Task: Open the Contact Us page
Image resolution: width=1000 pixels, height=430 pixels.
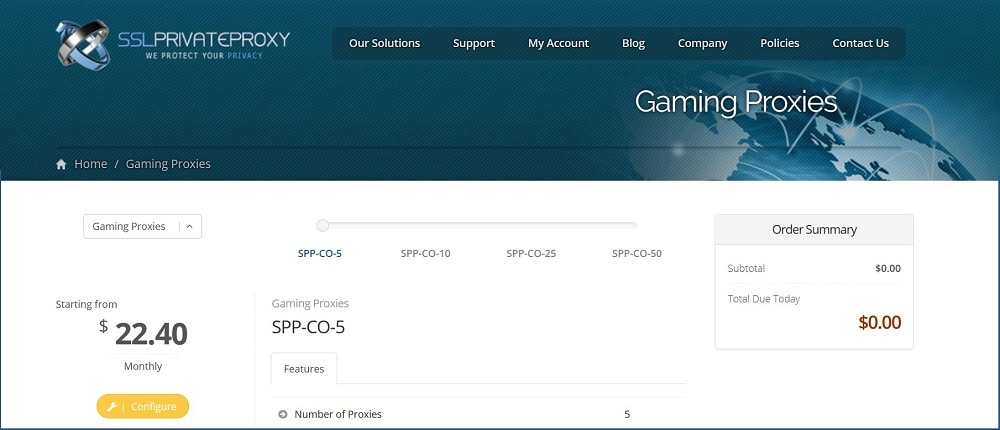Action: (860, 43)
